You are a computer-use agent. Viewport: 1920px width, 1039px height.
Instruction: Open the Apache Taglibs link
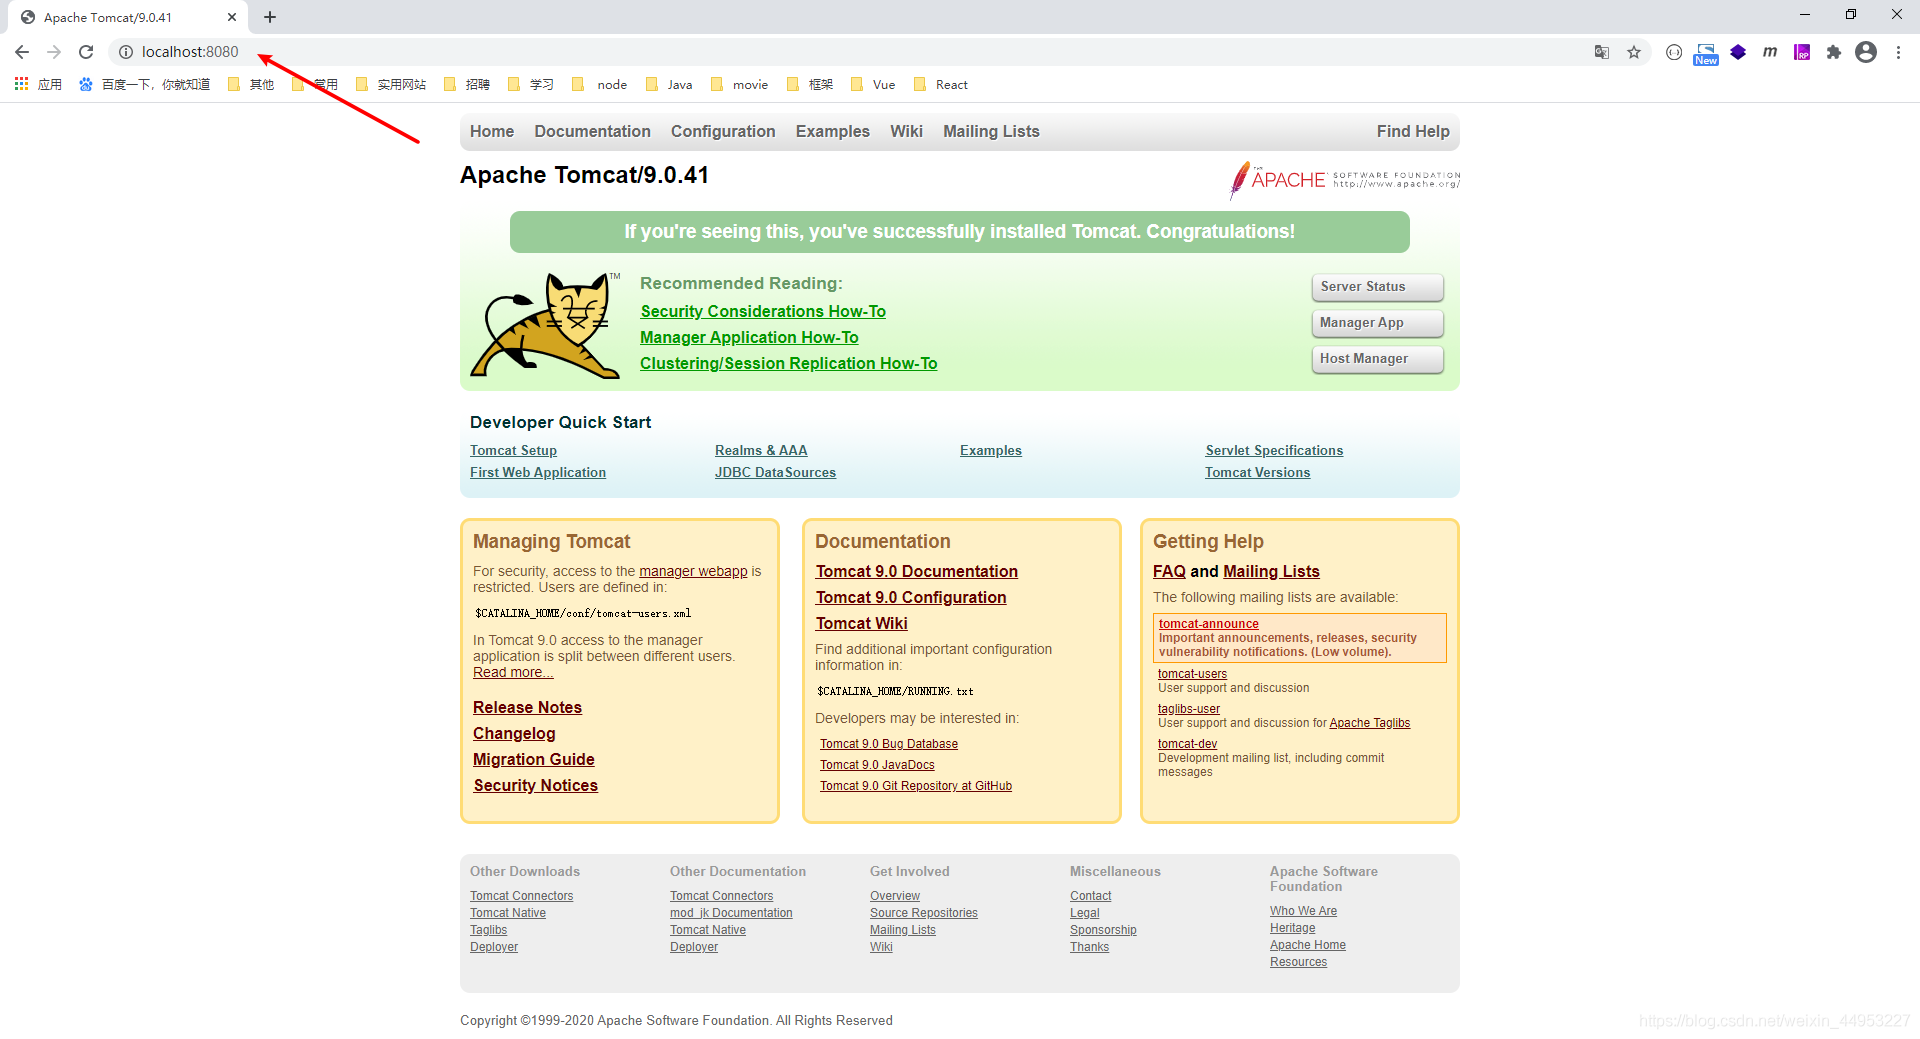(1369, 723)
